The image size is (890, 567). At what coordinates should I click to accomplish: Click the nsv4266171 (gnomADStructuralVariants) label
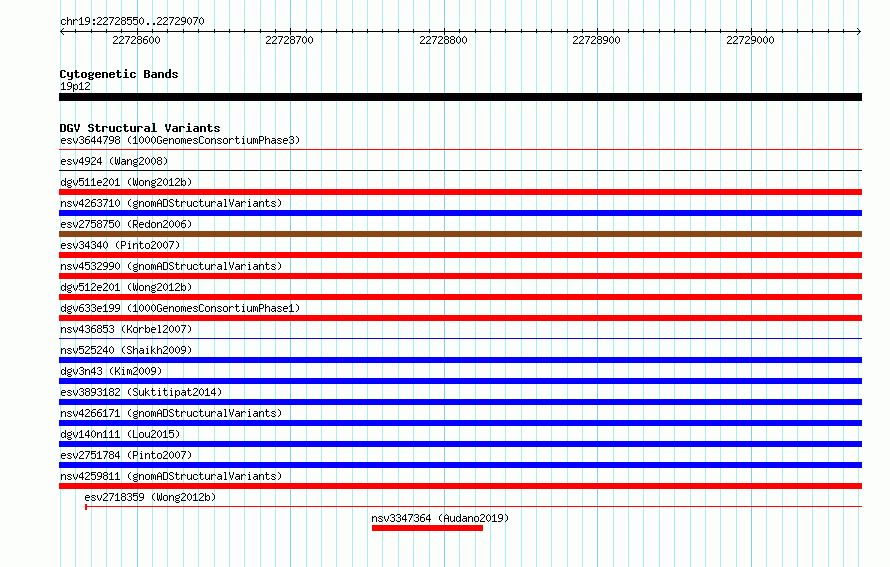coord(171,413)
